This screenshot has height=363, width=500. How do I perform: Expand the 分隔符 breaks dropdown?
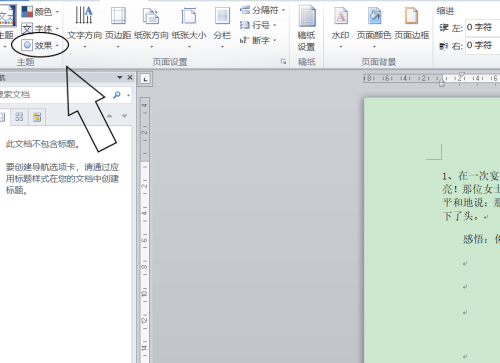pyautogui.click(x=262, y=10)
